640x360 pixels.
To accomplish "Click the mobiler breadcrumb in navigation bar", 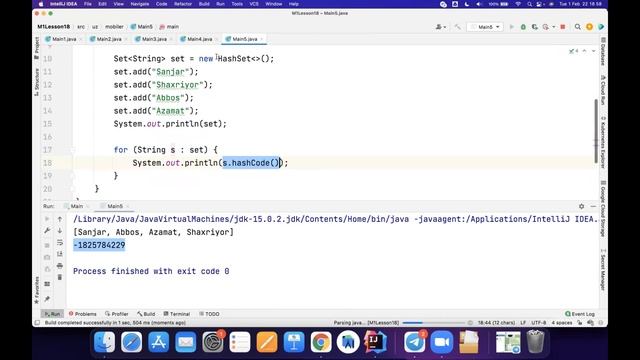I will tap(114, 27).
